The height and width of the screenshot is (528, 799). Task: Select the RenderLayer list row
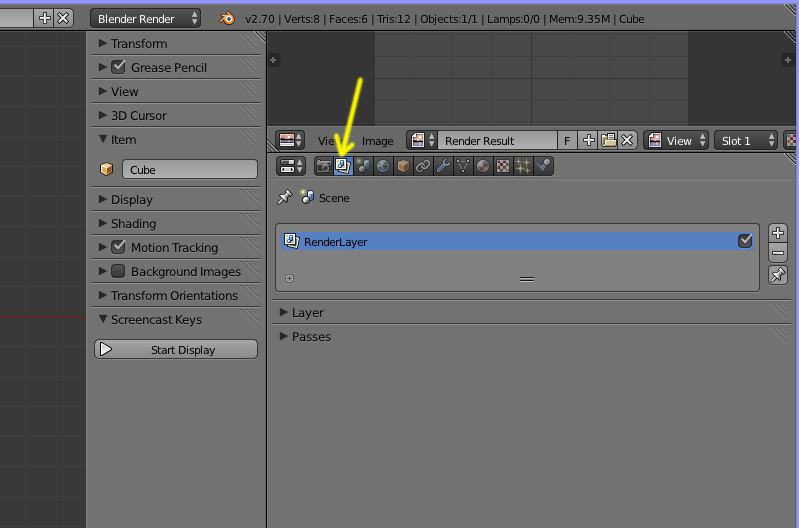517,241
